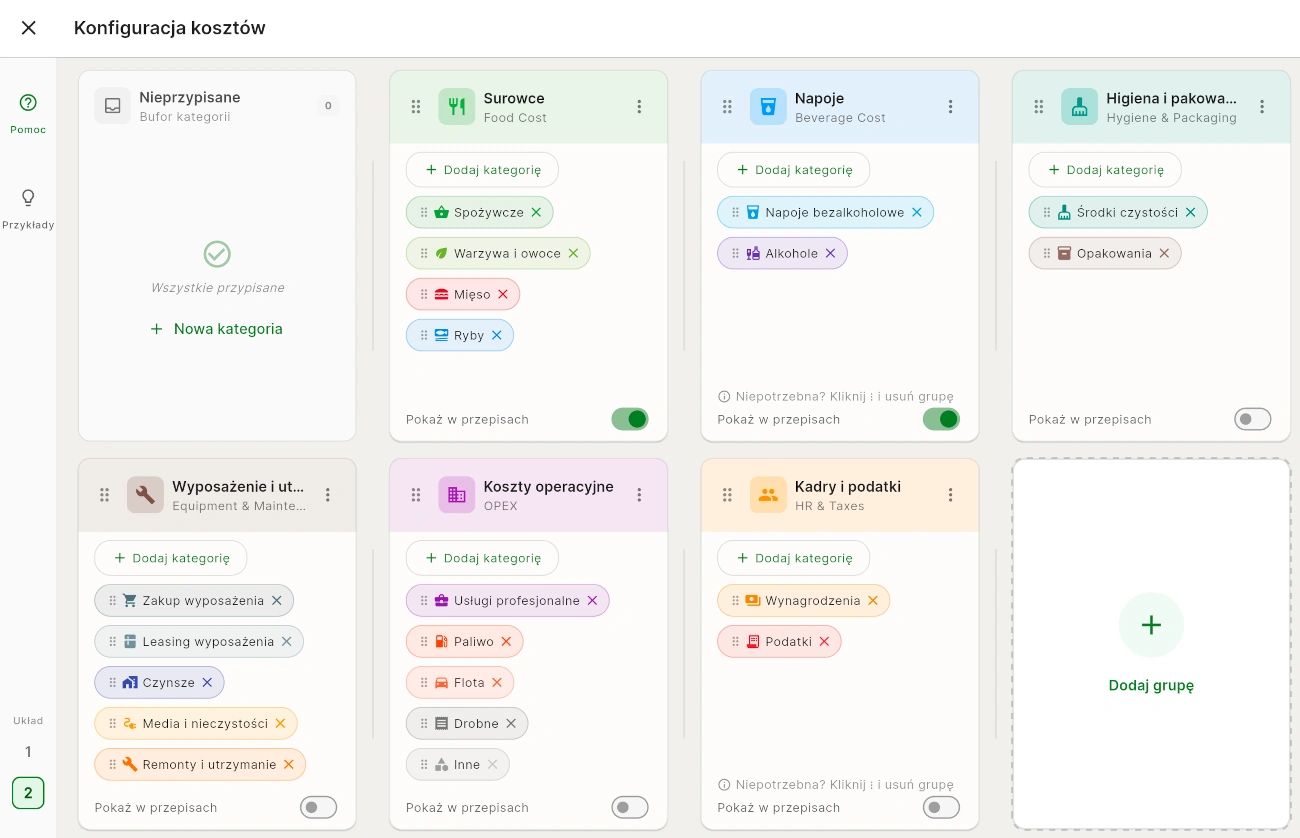Viewport: 1300px width, 838px height.
Task: Click the Napoje cup group icon
Action: click(x=768, y=107)
